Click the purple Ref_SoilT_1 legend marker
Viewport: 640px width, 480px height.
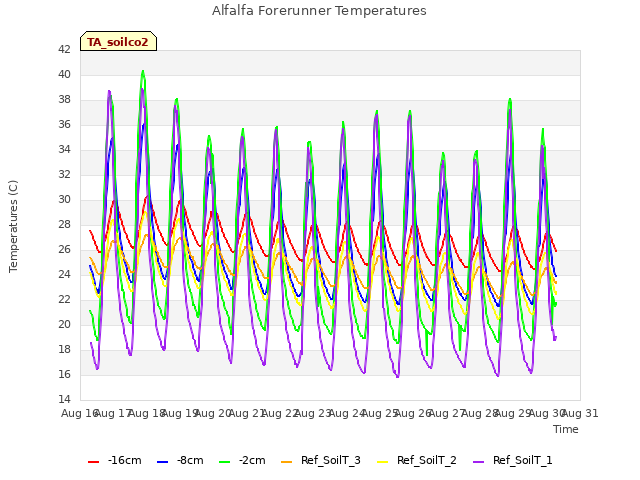pyautogui.click(x=478, y=462)
